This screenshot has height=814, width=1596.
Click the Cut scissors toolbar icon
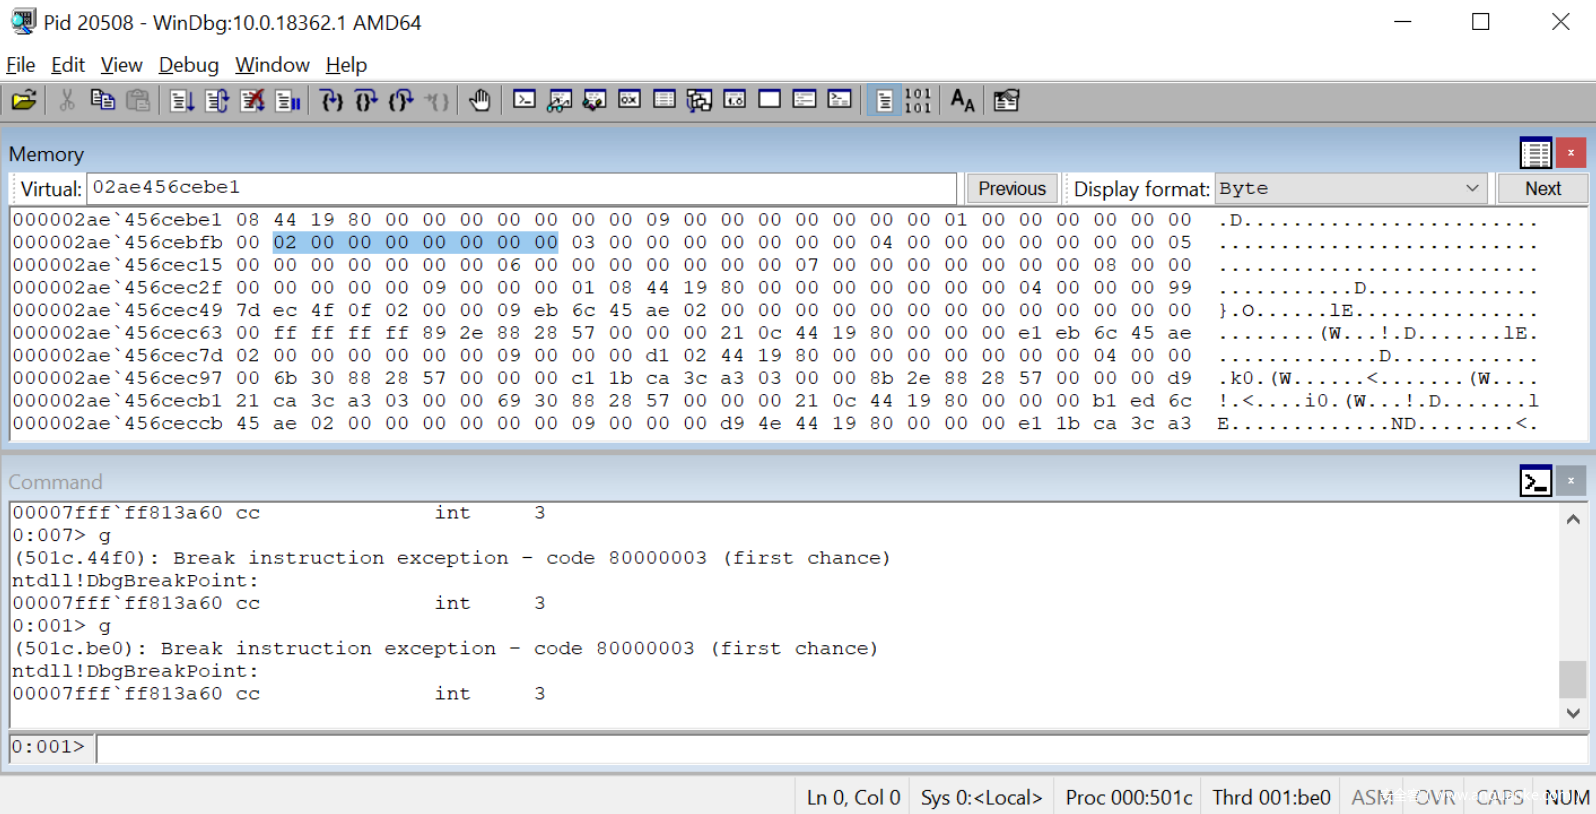(x=67, y=100)
